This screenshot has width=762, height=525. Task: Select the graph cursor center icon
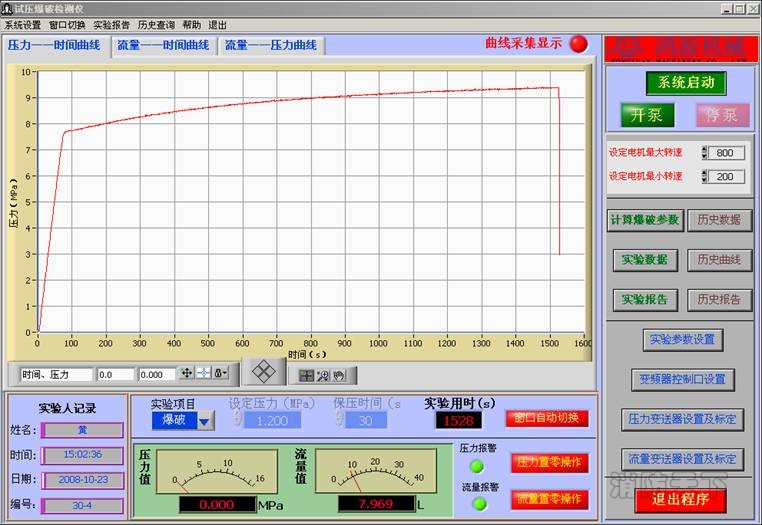[204, 373]
